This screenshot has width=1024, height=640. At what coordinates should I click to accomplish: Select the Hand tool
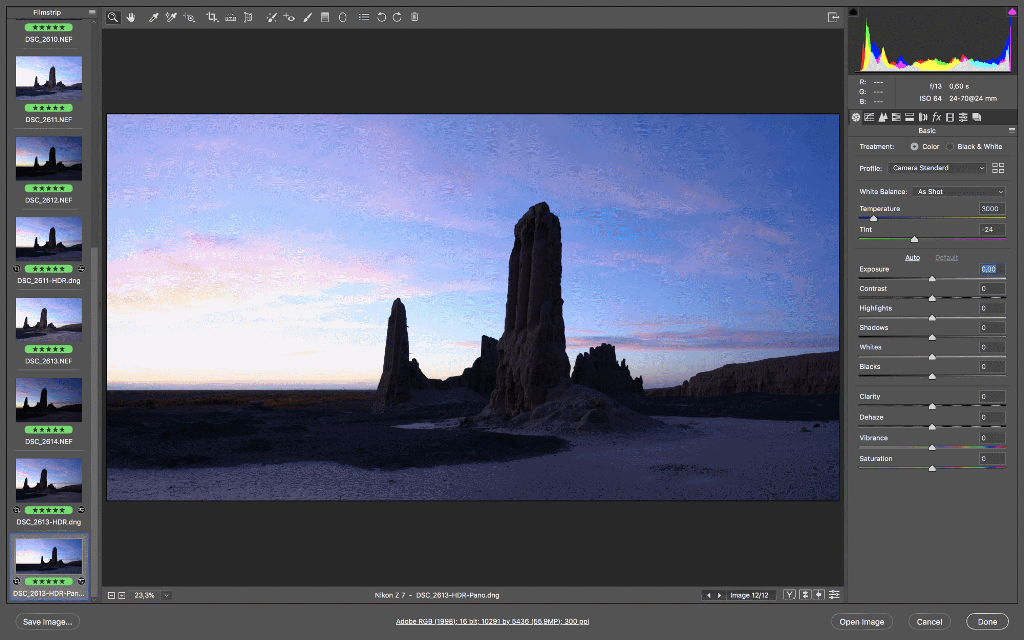click(131, 17)
